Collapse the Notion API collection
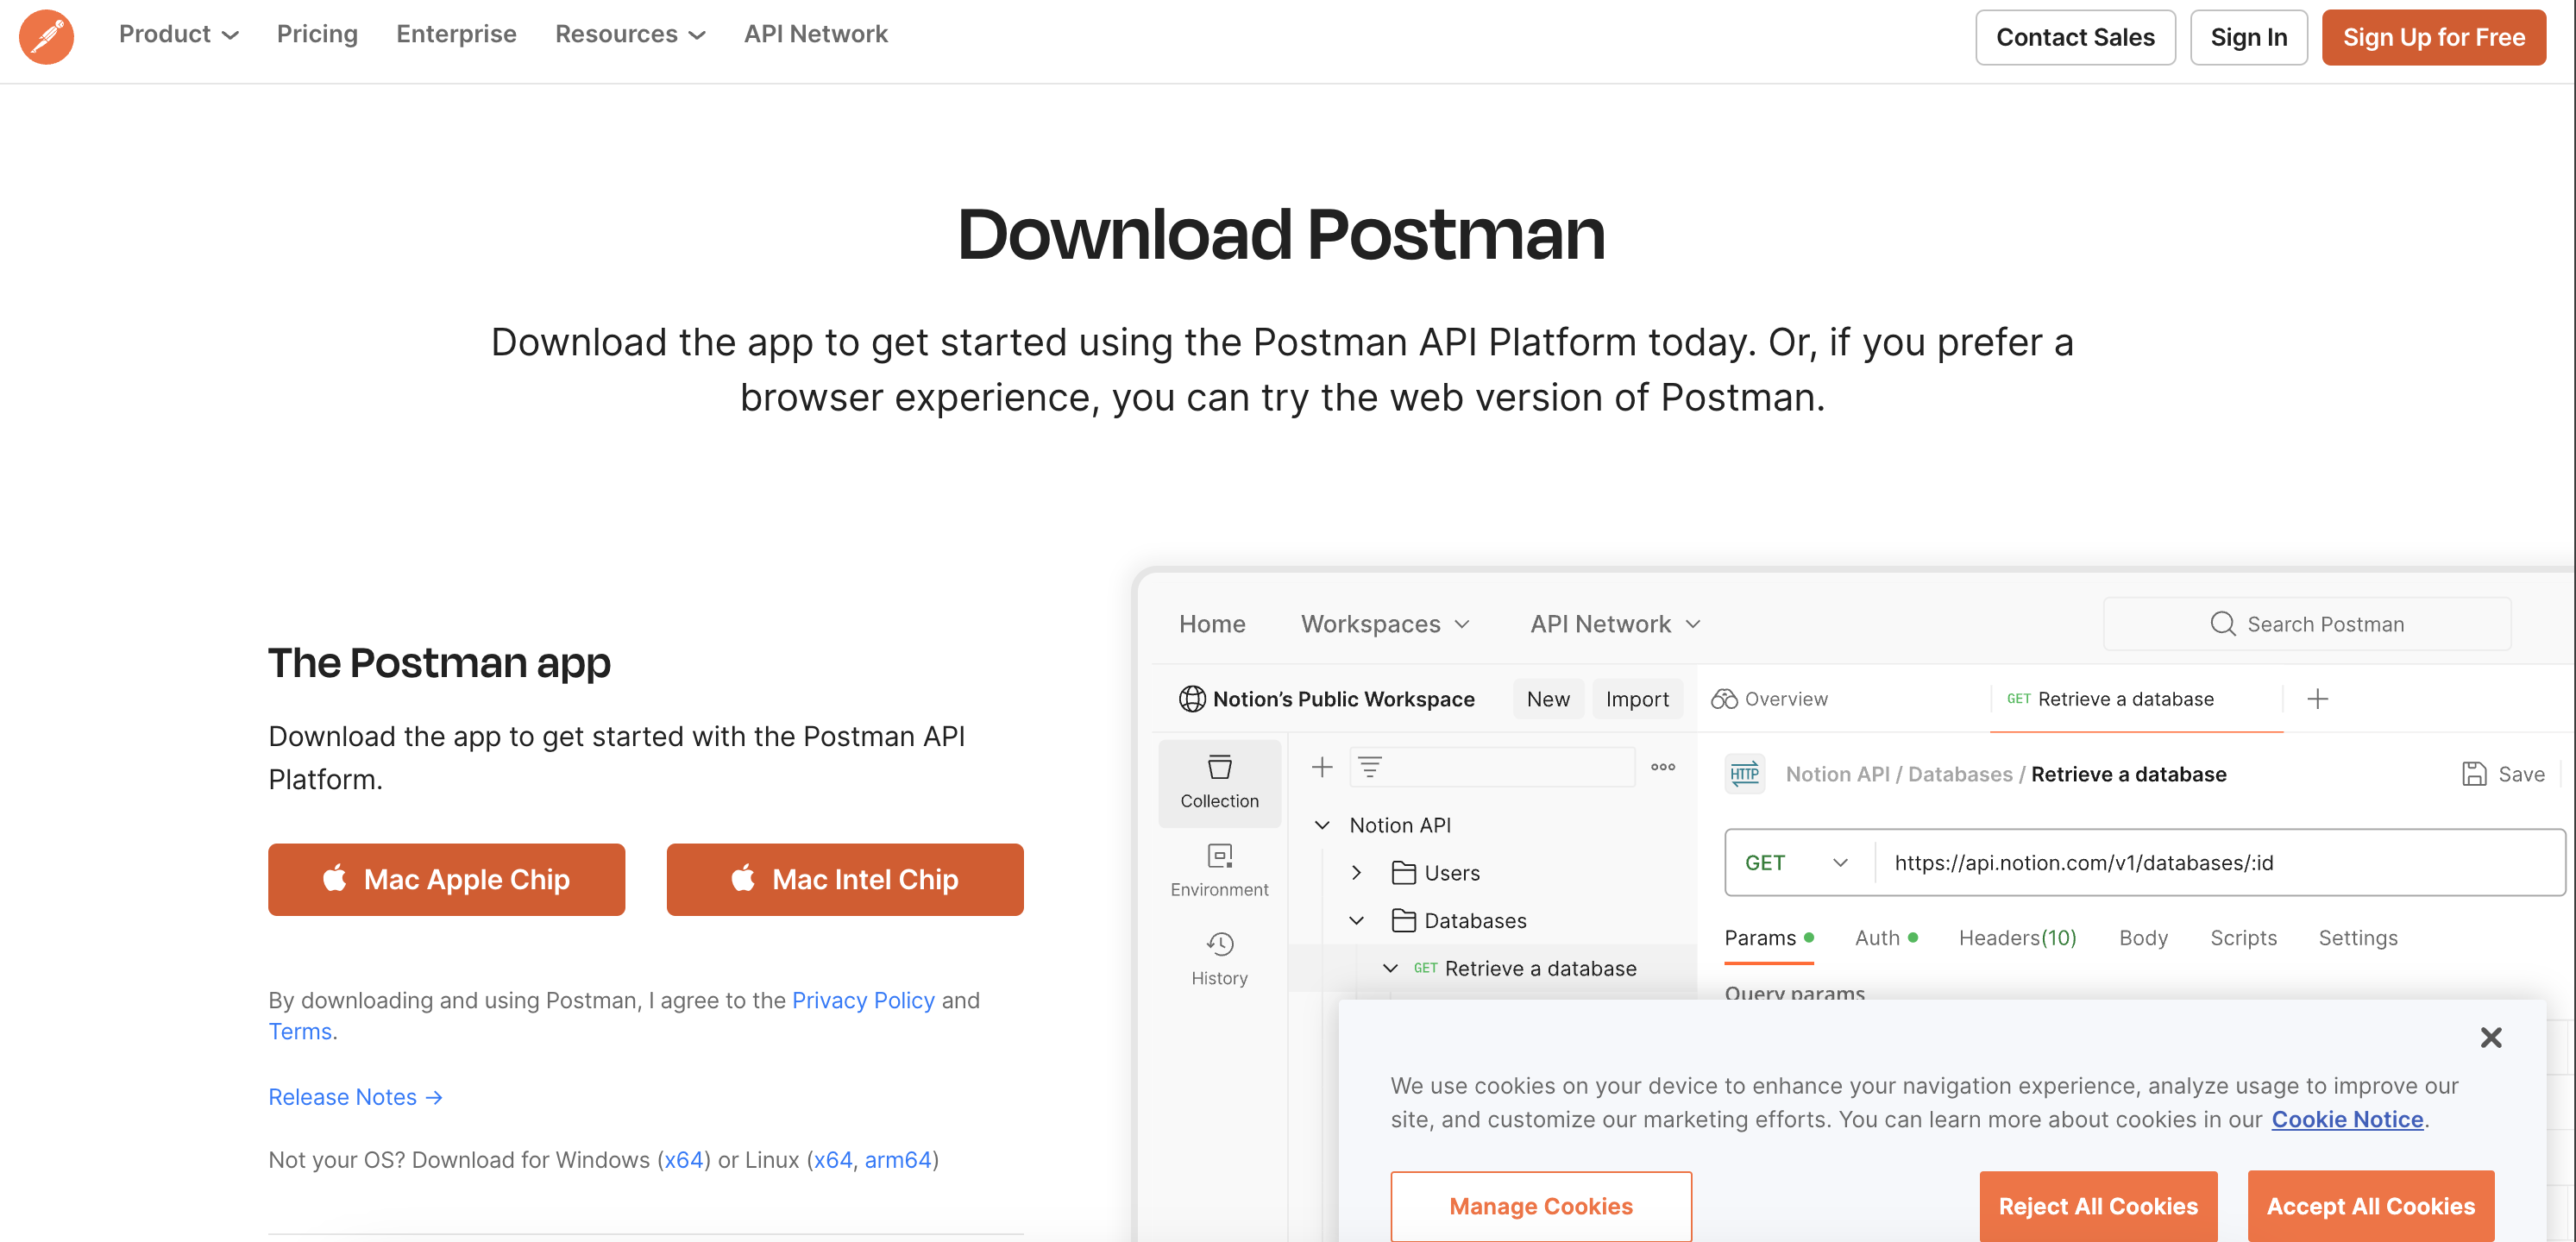The width and height of the screenshot is (2576, 1242). 1322,825
